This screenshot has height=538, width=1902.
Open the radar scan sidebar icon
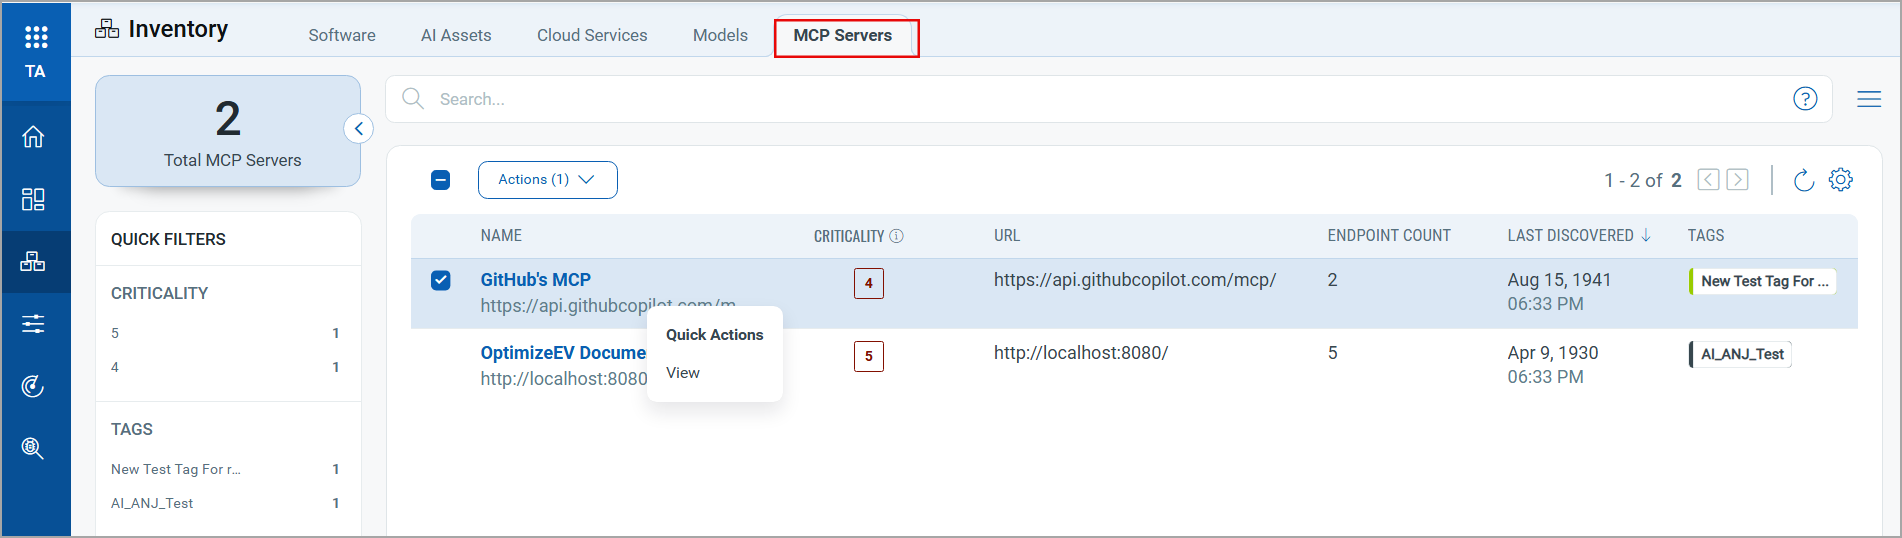[x=33, y=386]
